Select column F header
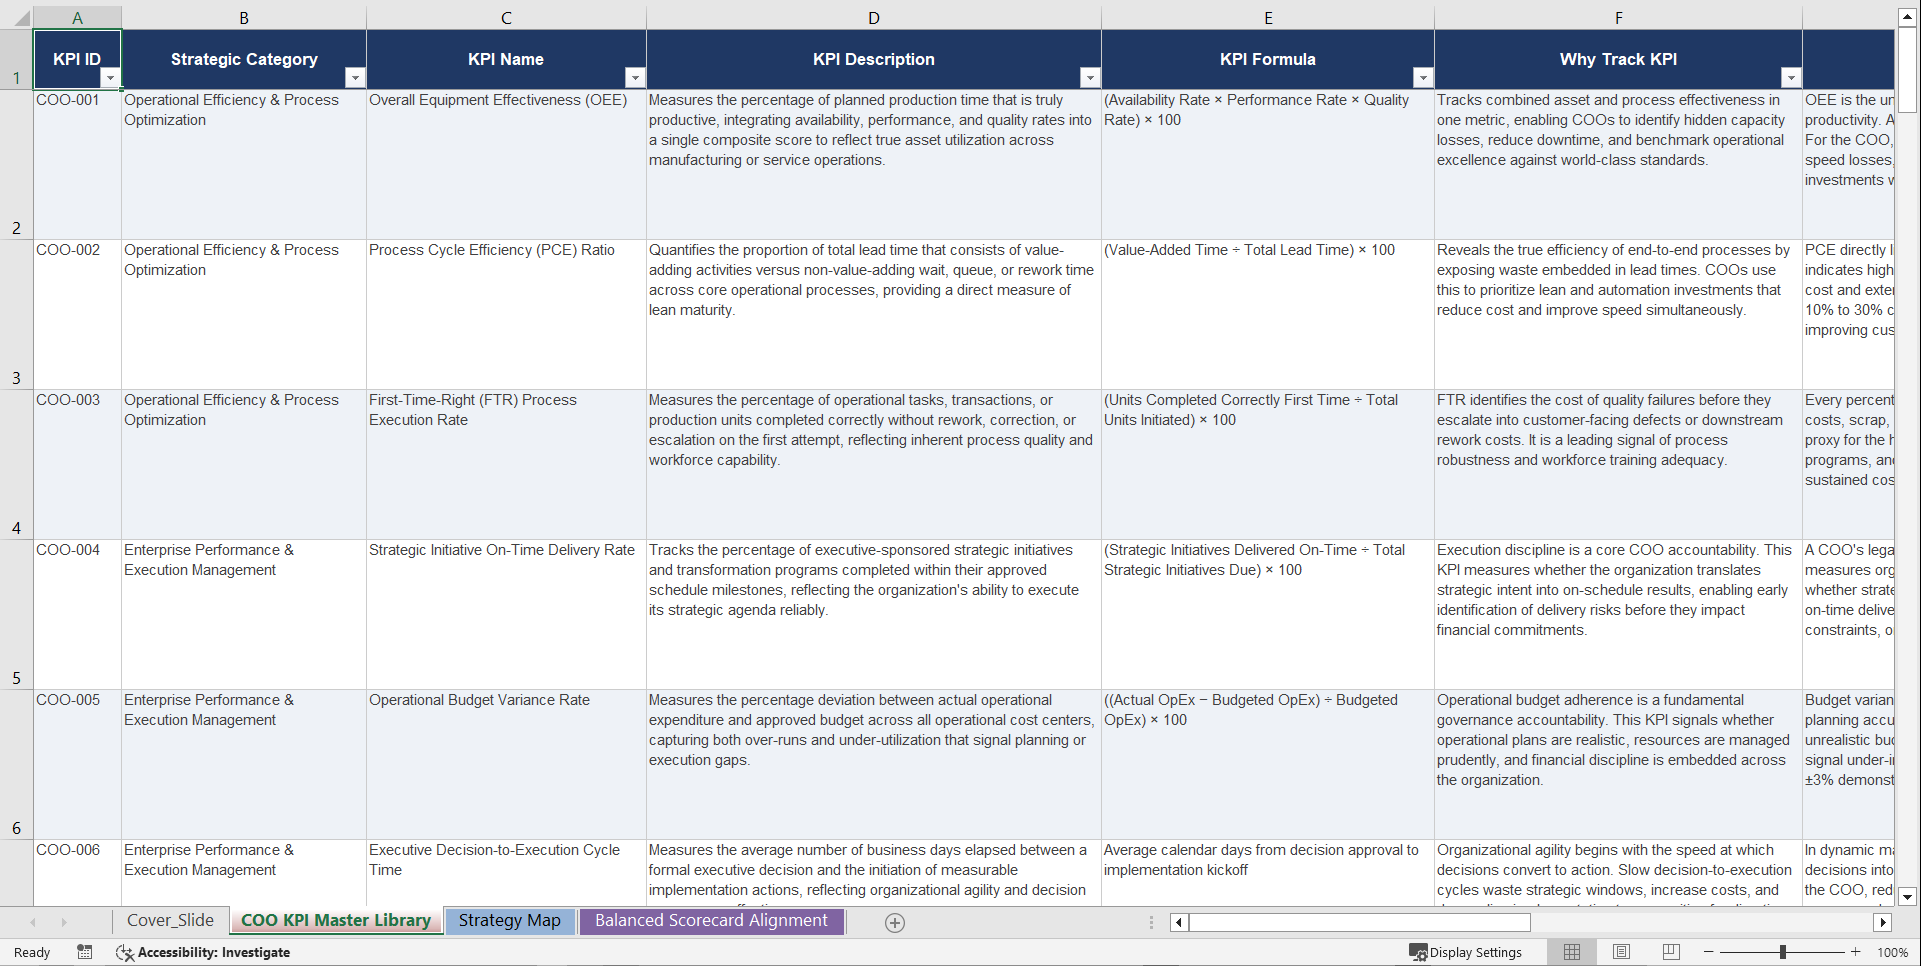Viewport: 1921px width, 966px height. (1618, 17)
